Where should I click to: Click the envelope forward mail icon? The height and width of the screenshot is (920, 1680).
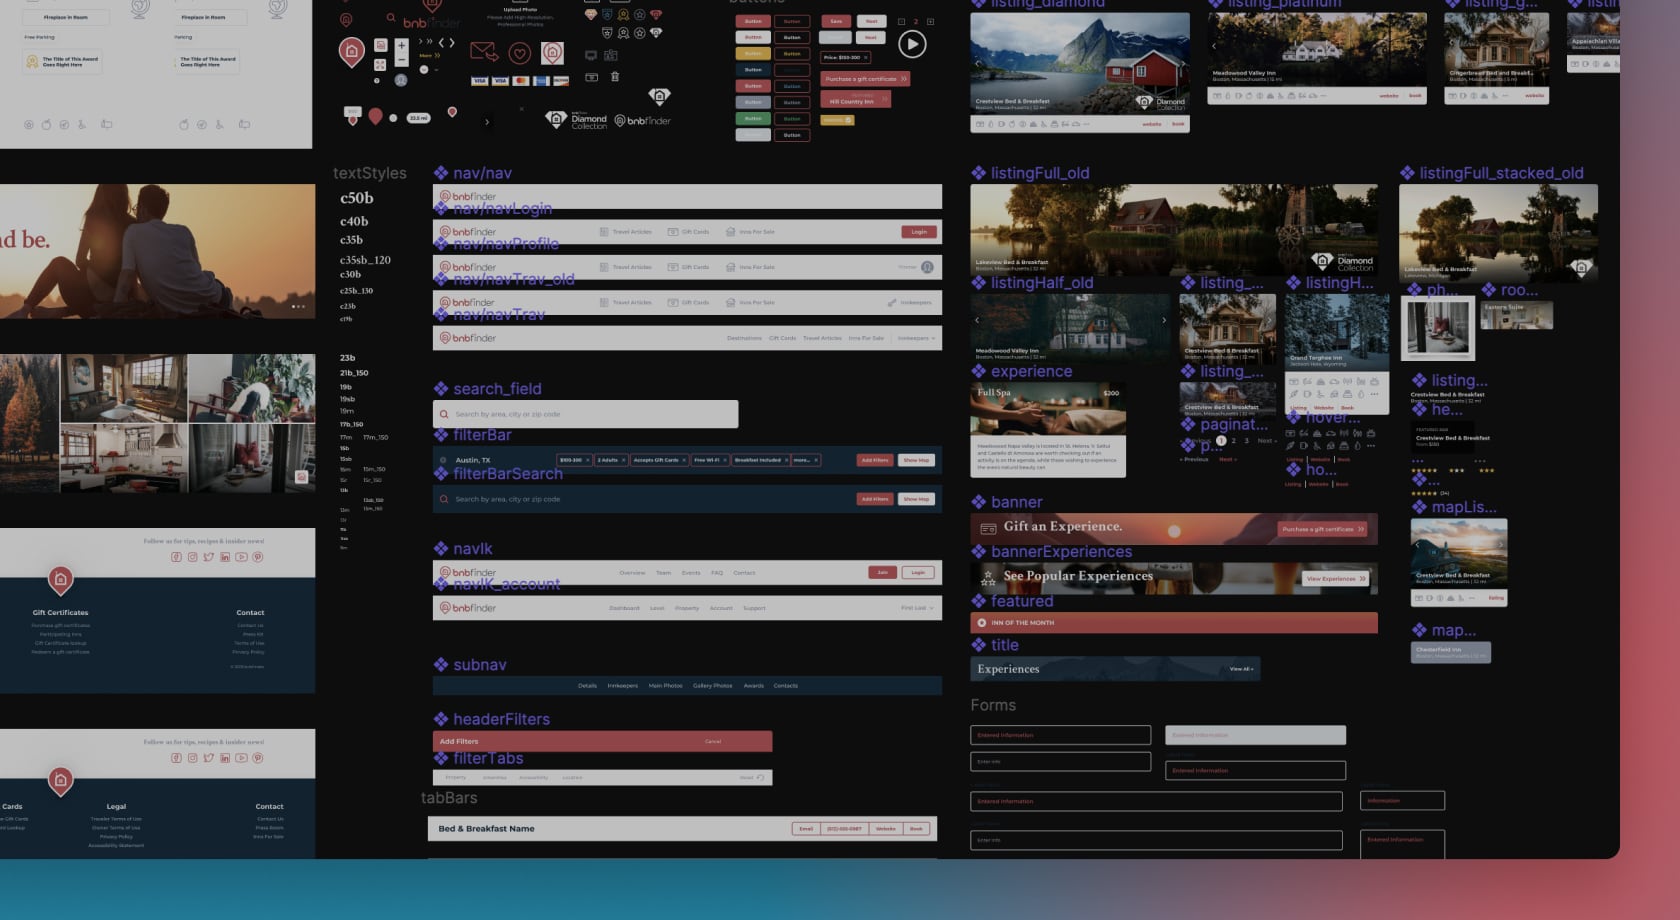click(x=484, y=51)
